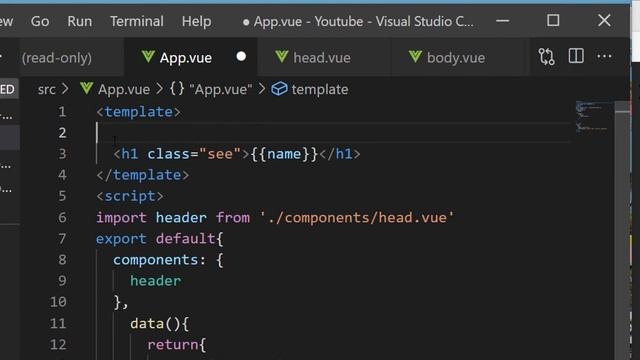Click the App.vue file breadcrumb
Screen dimensions: 640x360
[124, 89]
